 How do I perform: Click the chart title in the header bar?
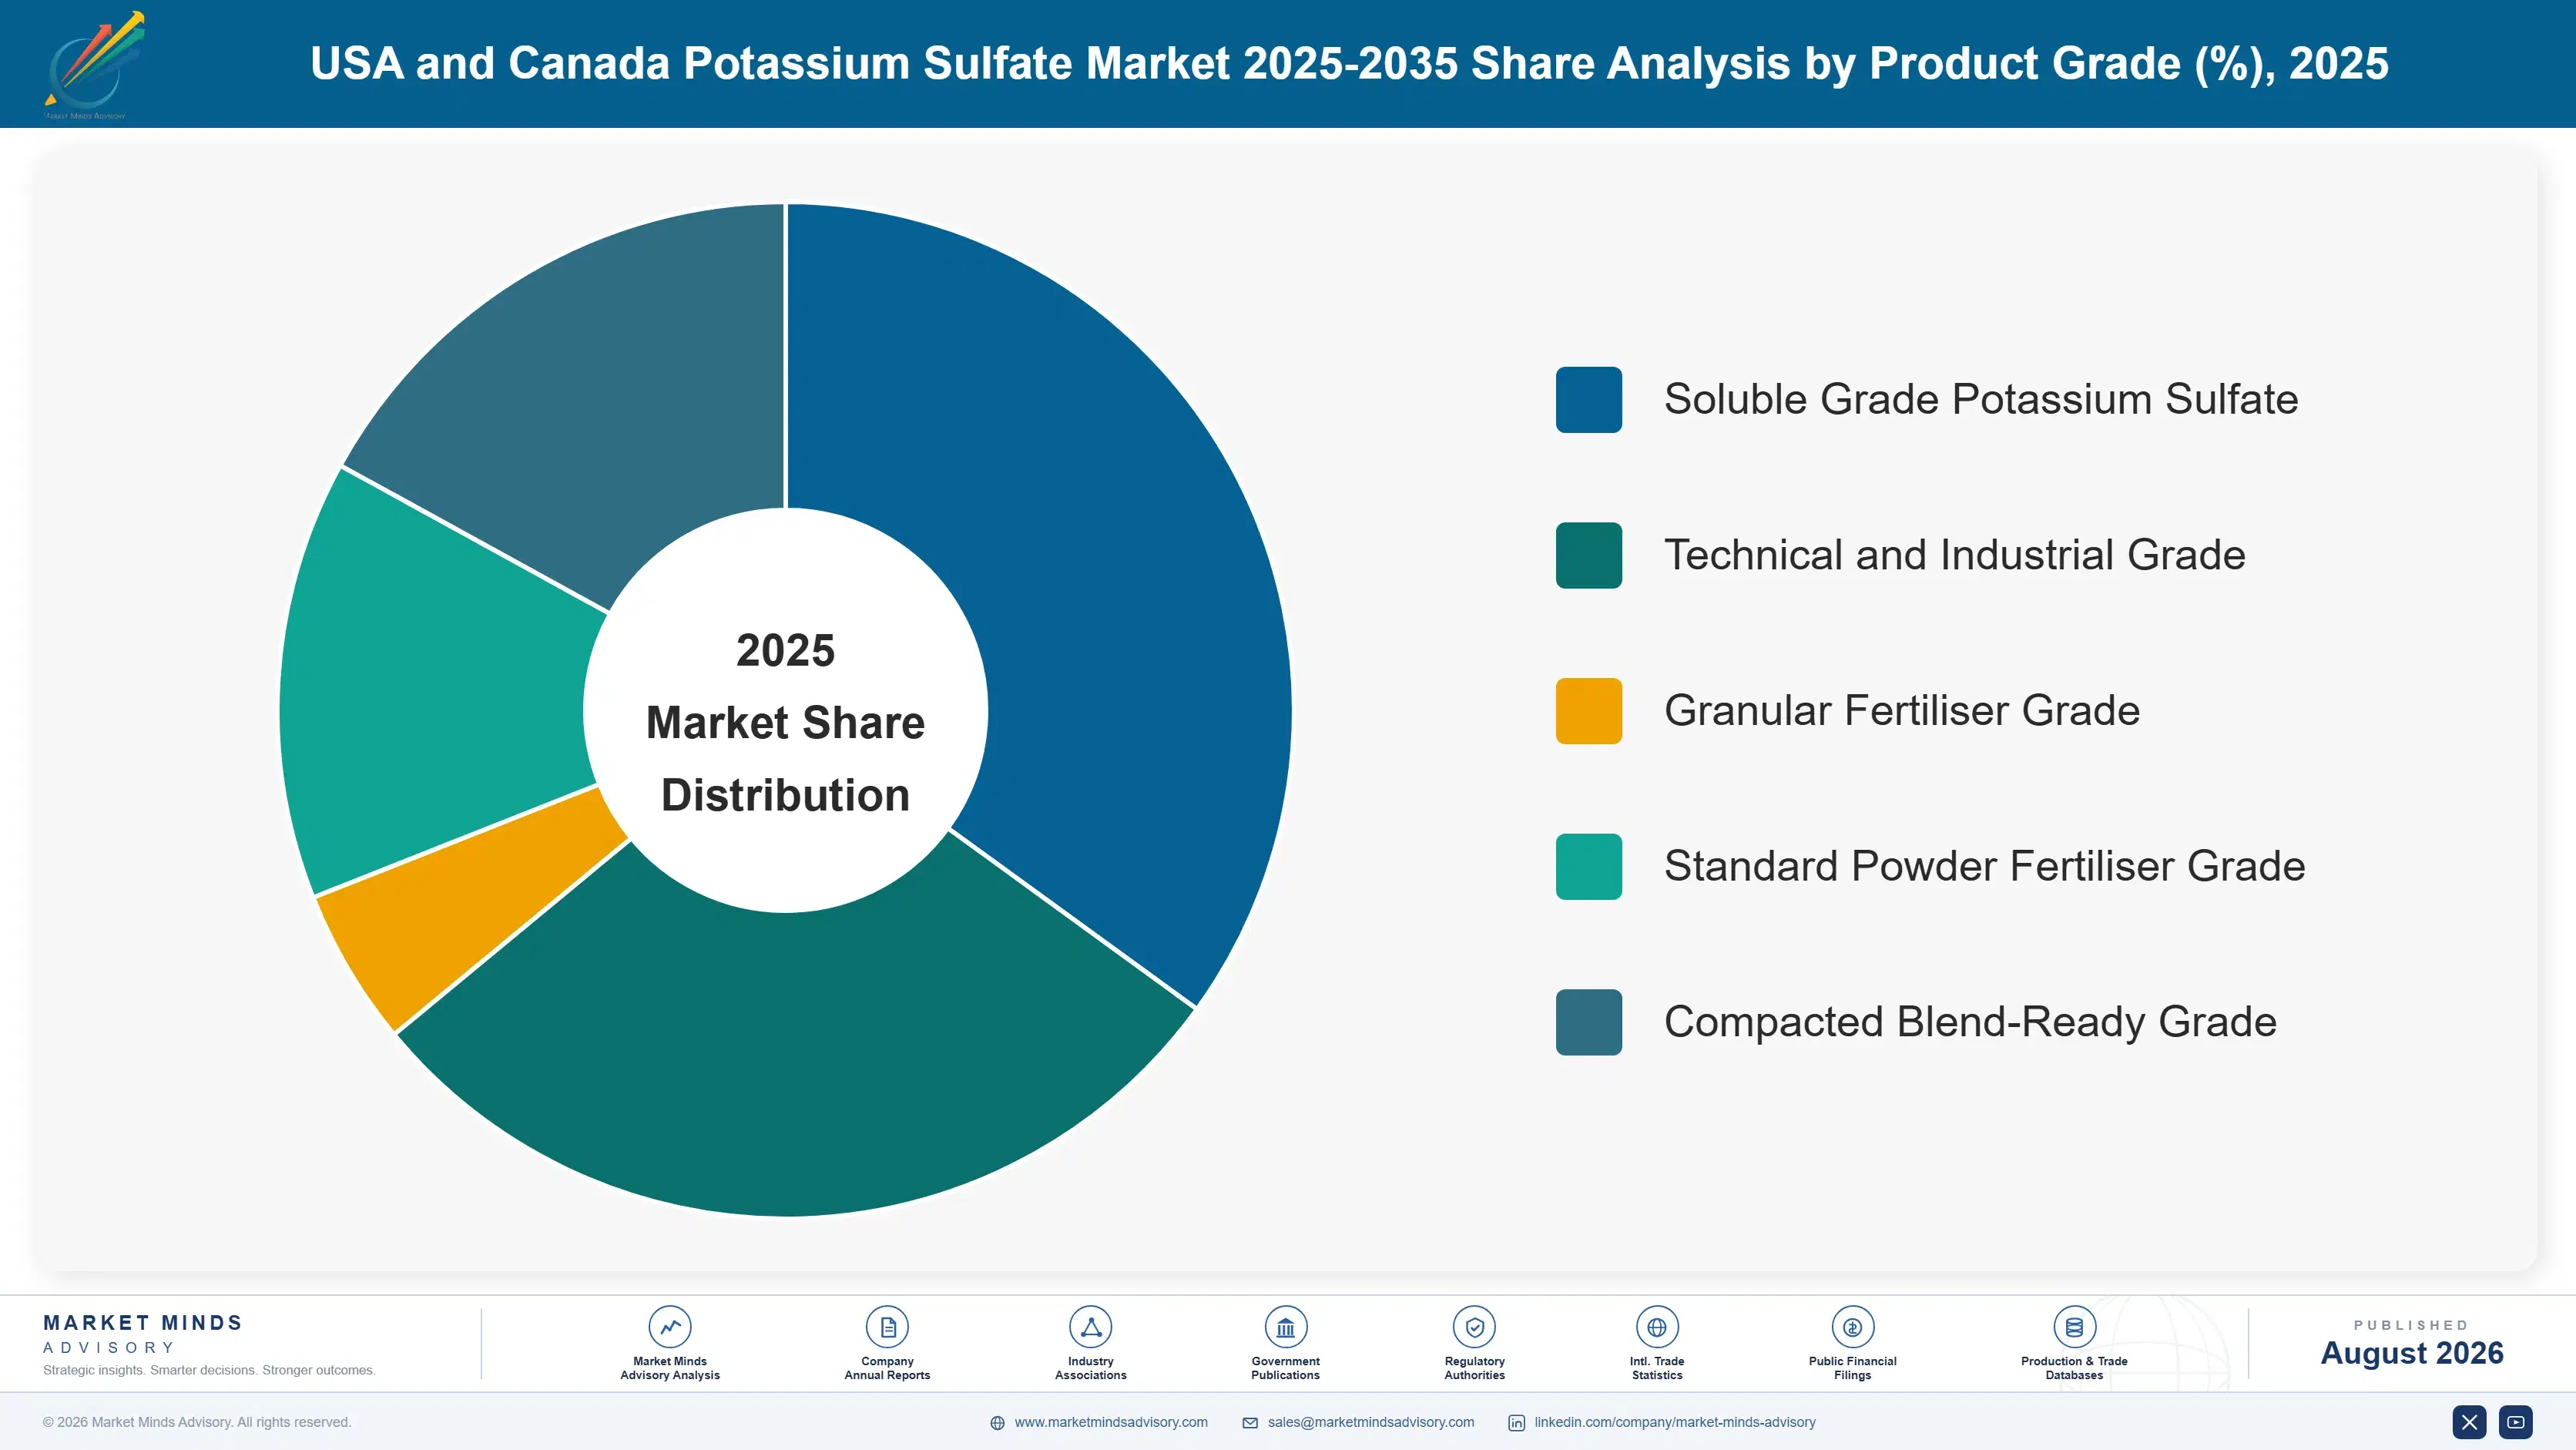pos(1349,63)
